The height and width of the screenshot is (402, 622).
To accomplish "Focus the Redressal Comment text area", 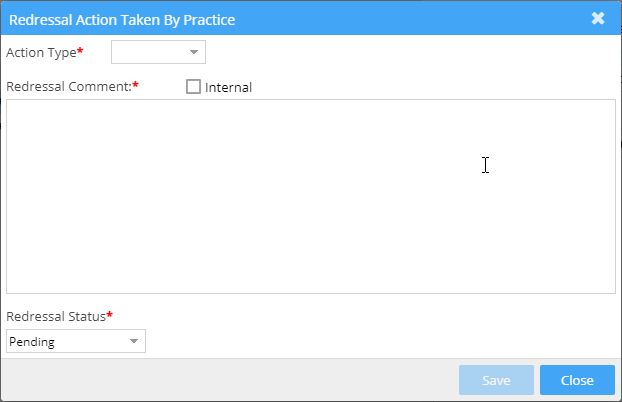I will click(x=310, y=196).
